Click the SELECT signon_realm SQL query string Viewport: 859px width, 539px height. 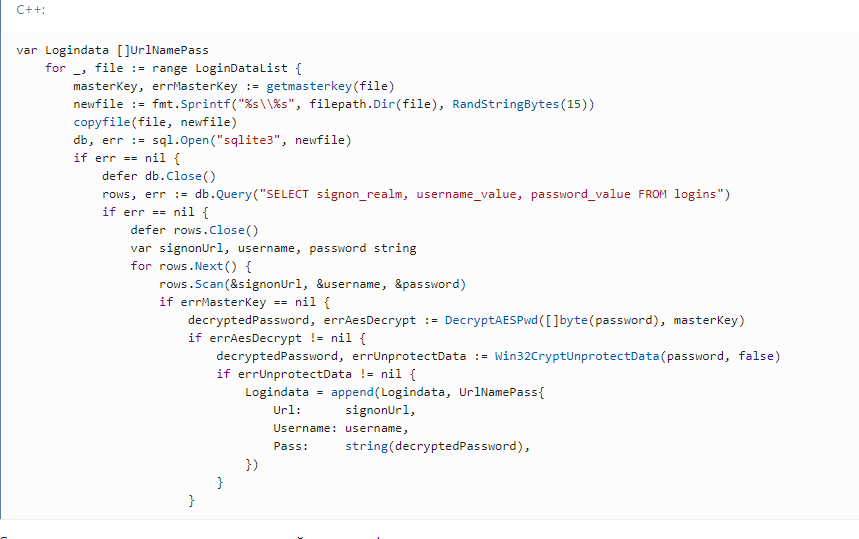491,194
